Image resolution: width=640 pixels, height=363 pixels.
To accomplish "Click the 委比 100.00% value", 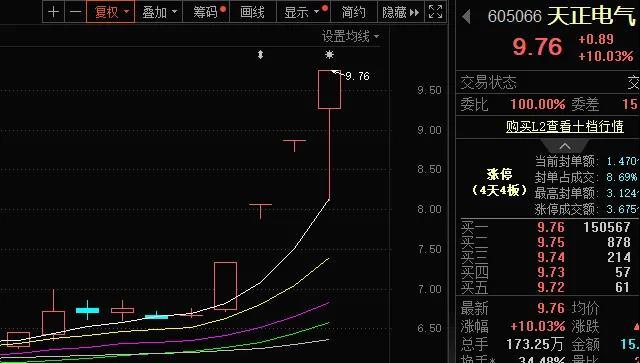I will coord(538,104).
